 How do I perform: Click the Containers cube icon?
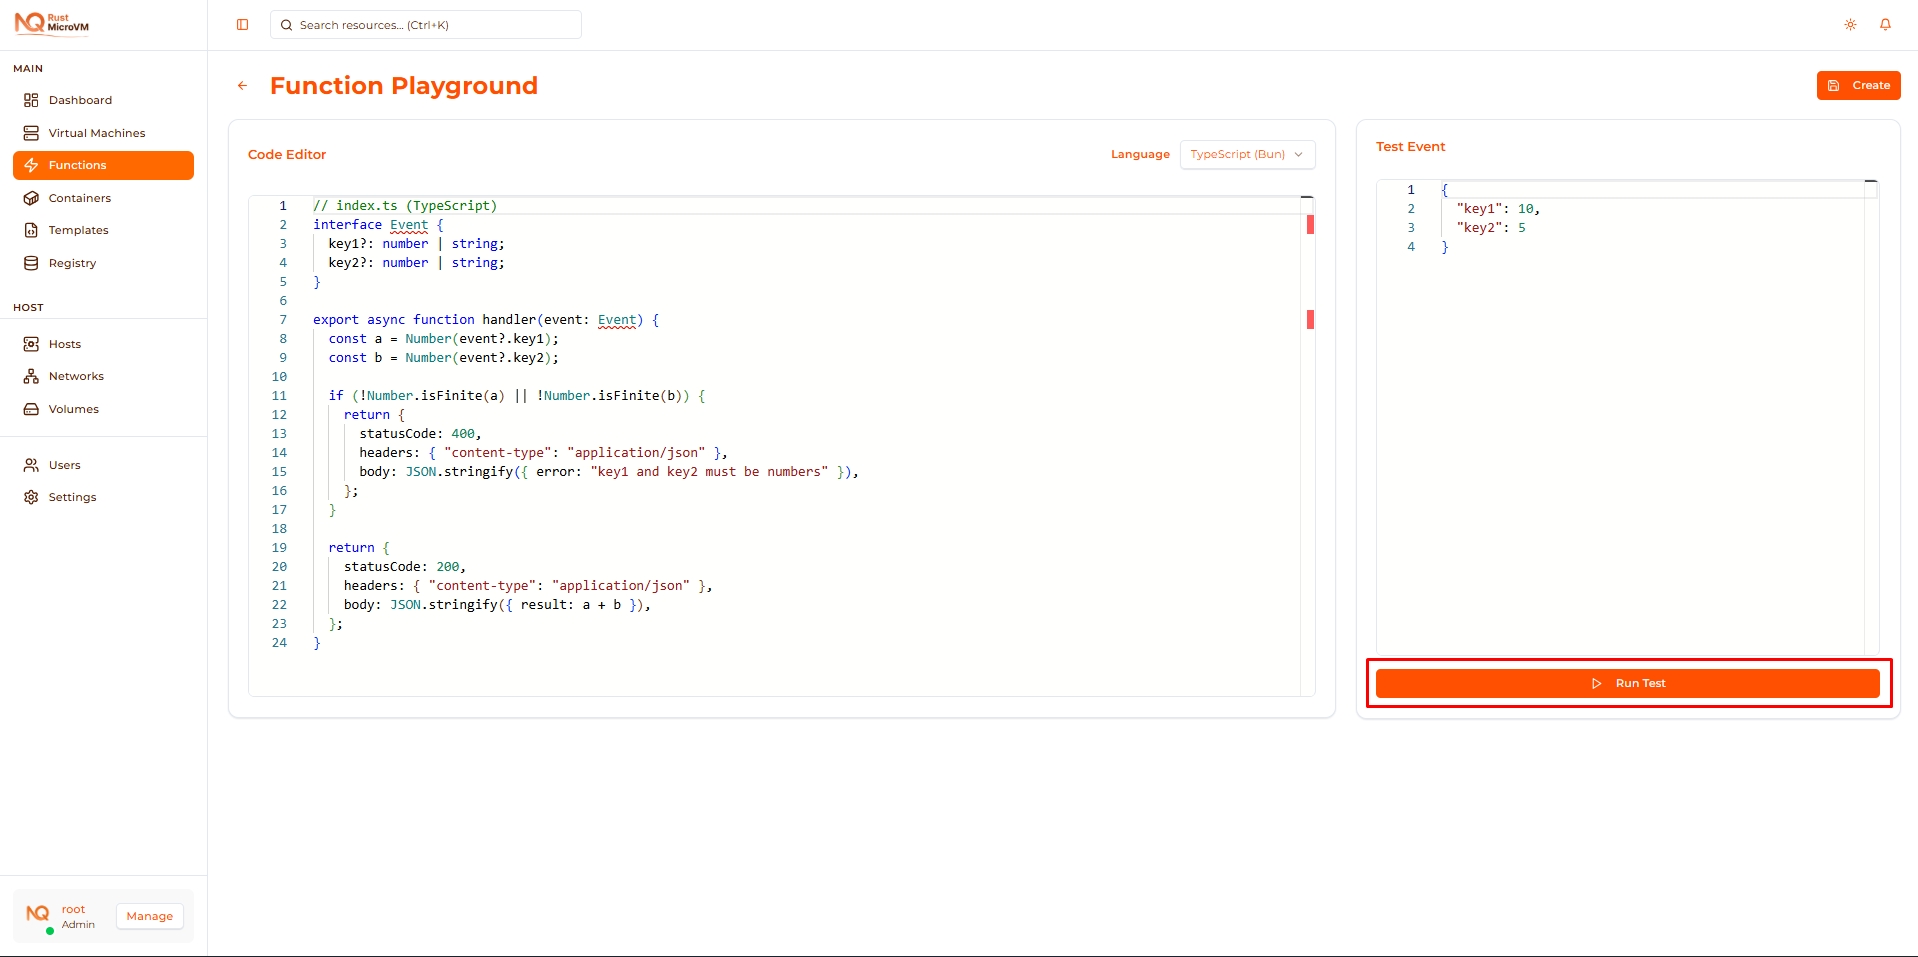[31, 198]
